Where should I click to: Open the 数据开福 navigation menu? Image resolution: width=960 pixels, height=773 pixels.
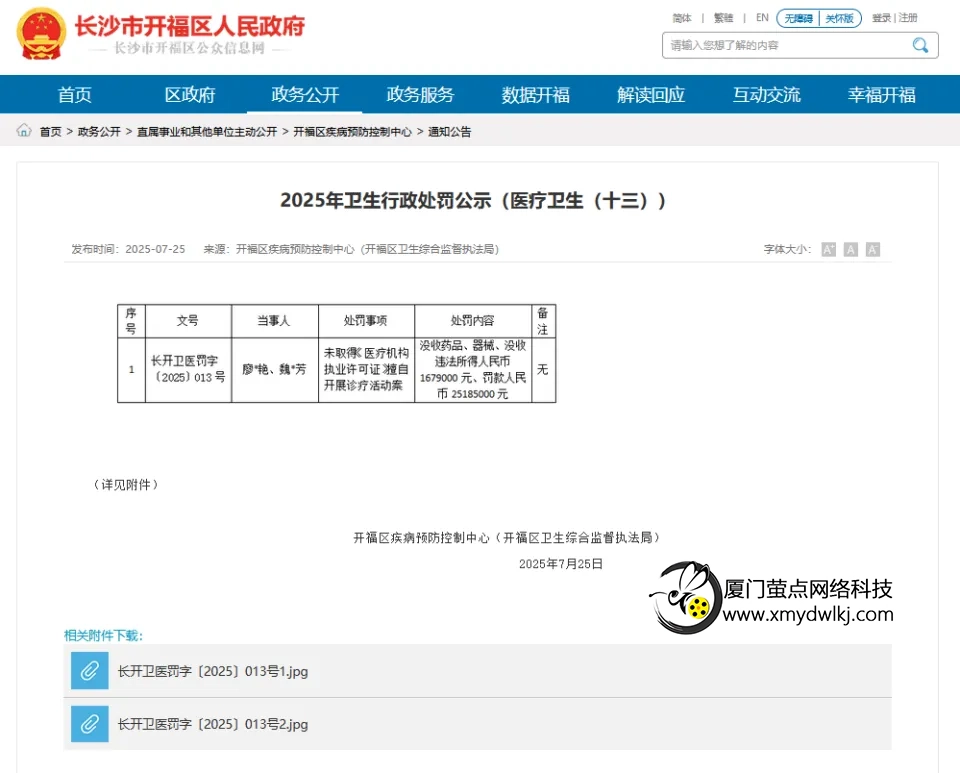(x=536, y=93)
